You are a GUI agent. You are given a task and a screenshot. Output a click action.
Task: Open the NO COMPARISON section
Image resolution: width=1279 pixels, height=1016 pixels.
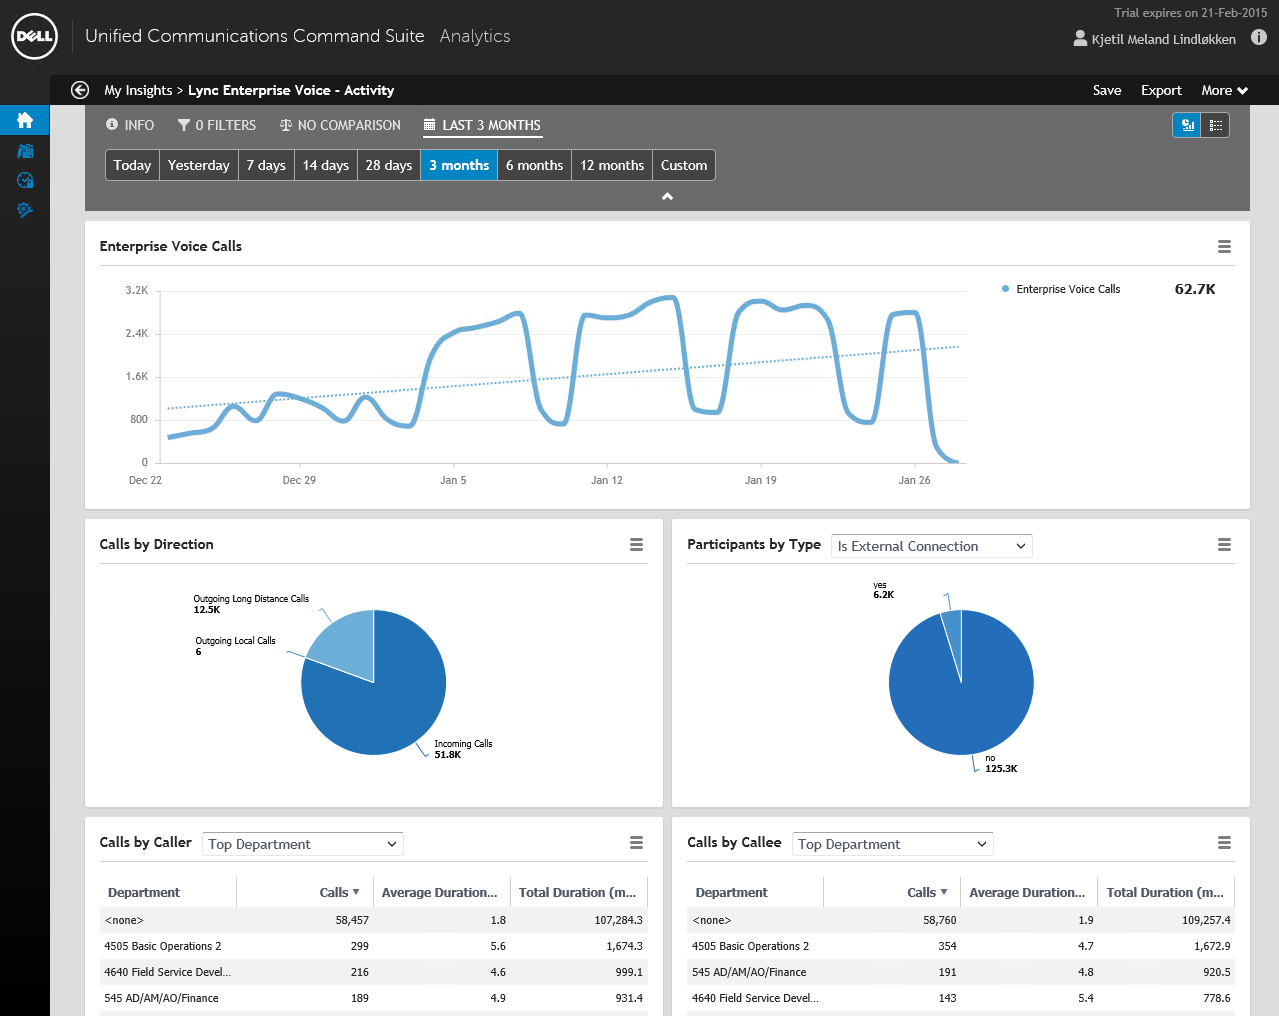click(340, 125)
